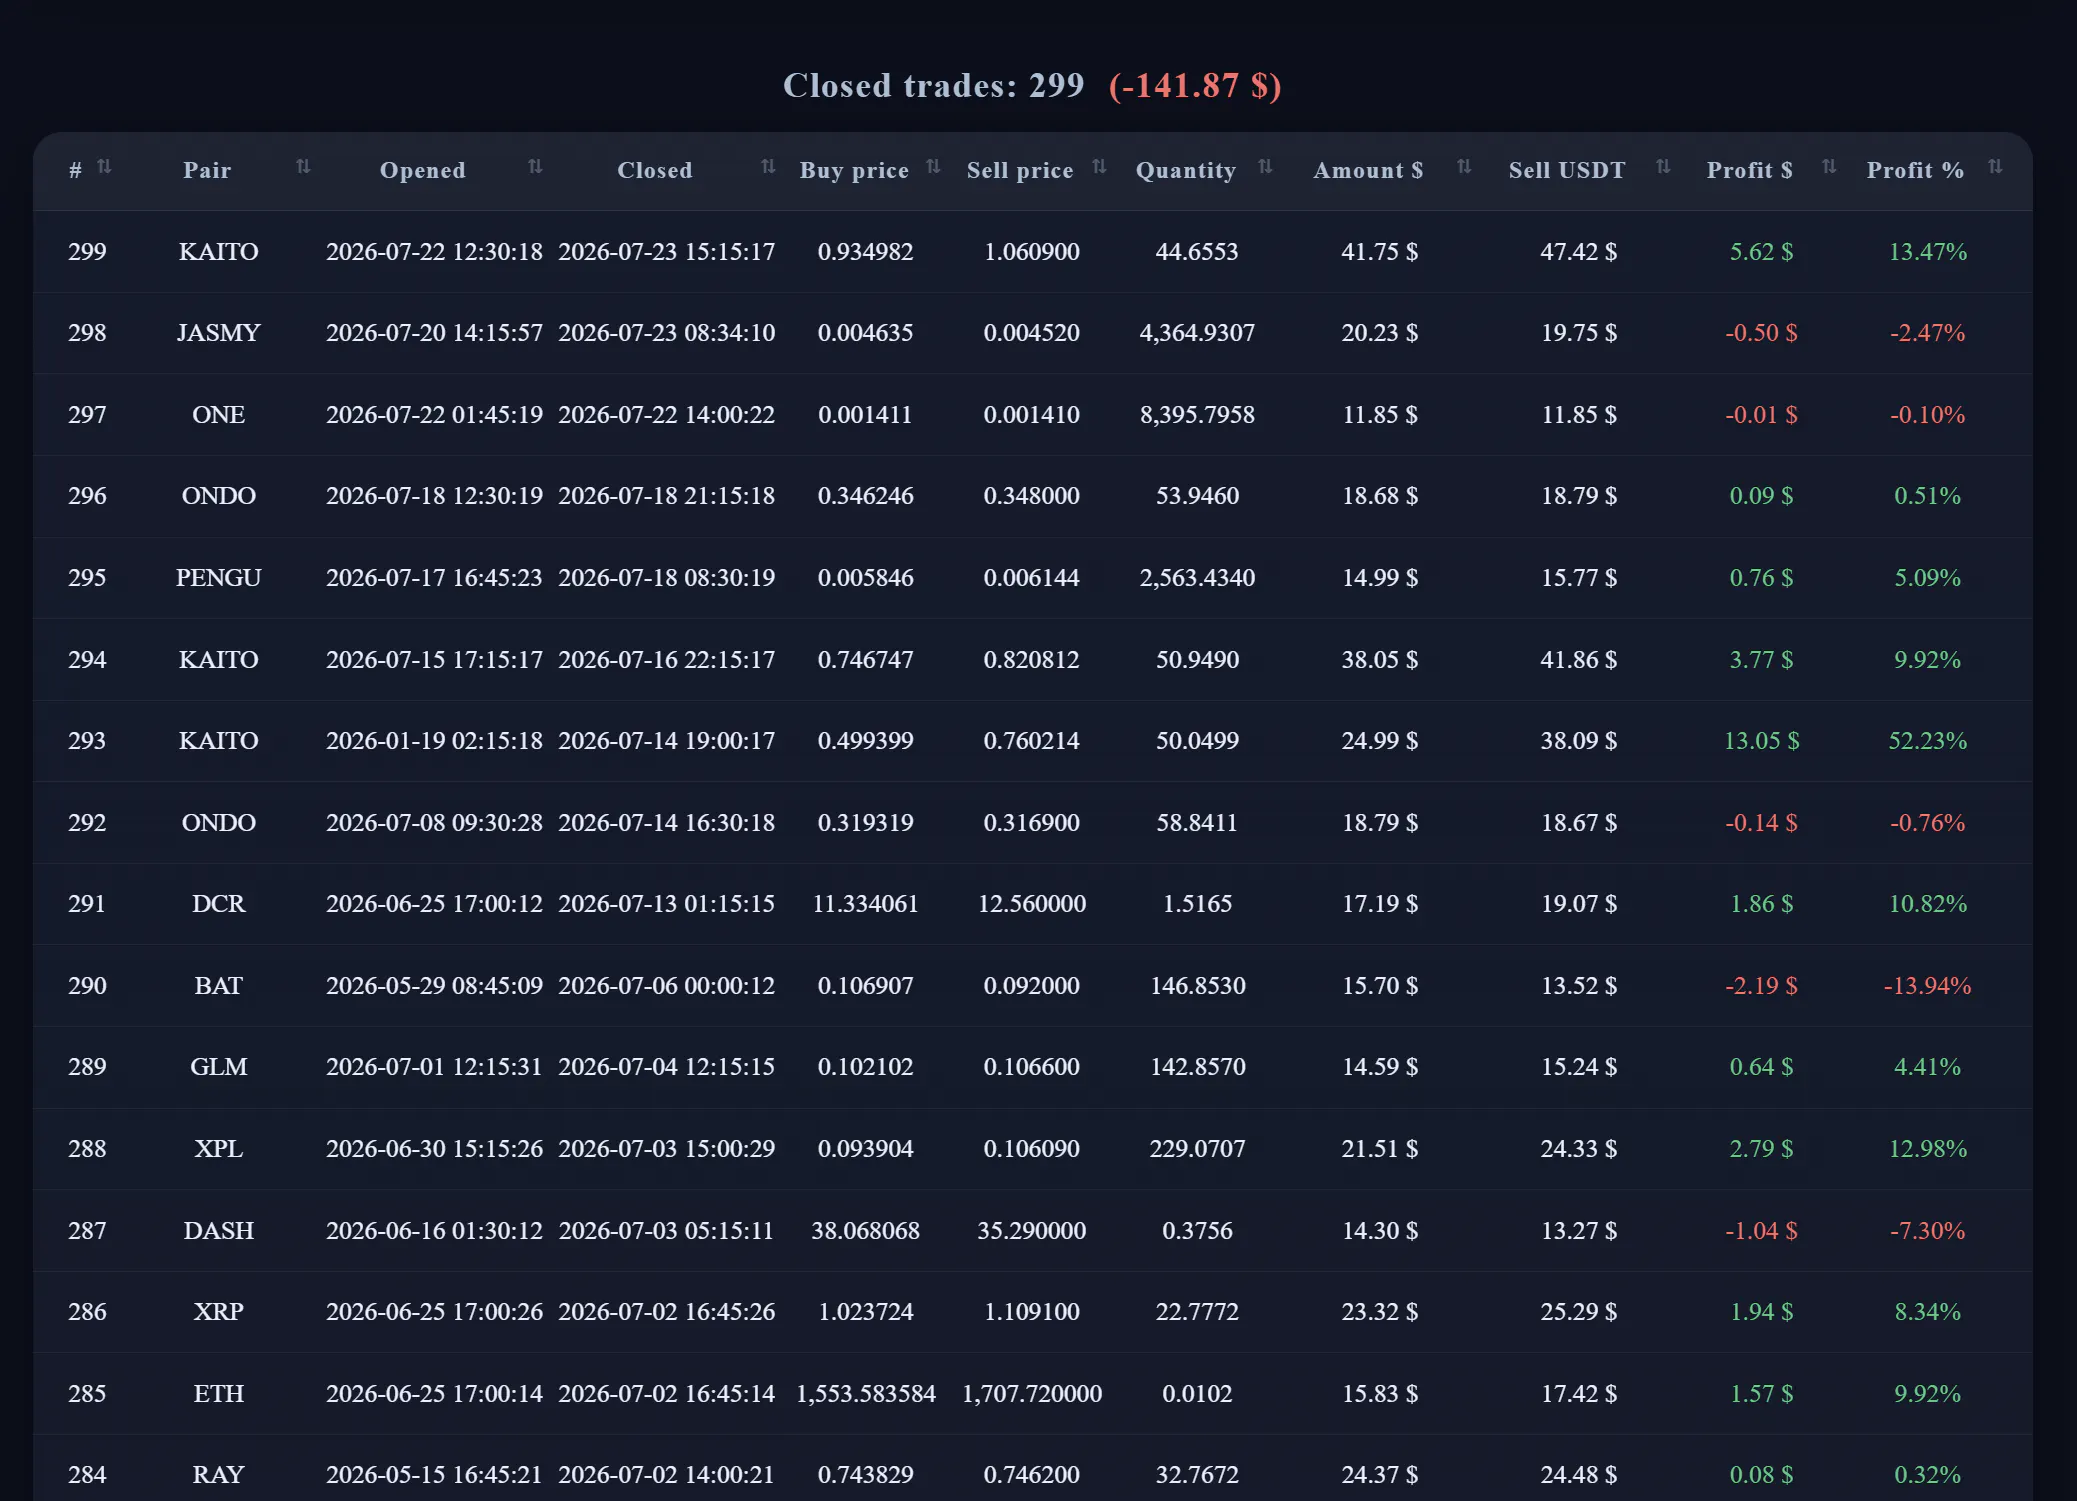Select DCR pair in trade 291
Image resolution: width=2077 pixels, height=1501 pixels.
point(218,904)
